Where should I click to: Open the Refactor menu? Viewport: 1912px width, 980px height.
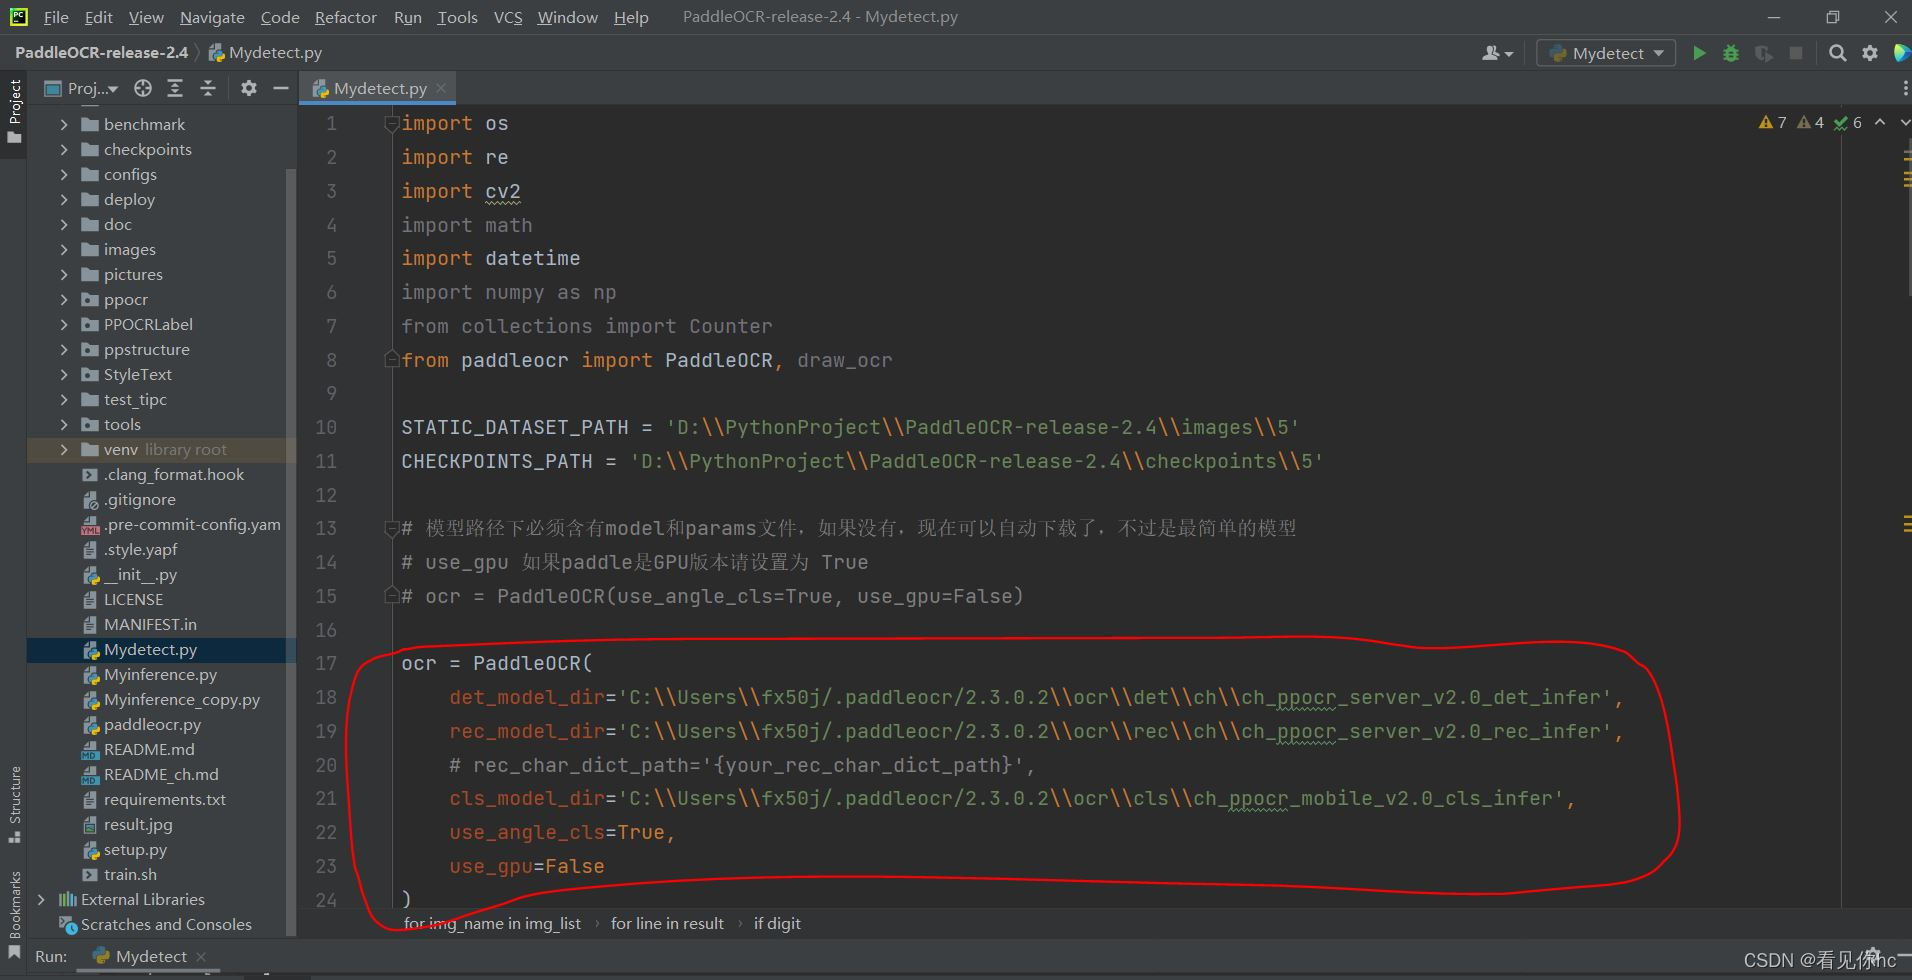[345, 17]
